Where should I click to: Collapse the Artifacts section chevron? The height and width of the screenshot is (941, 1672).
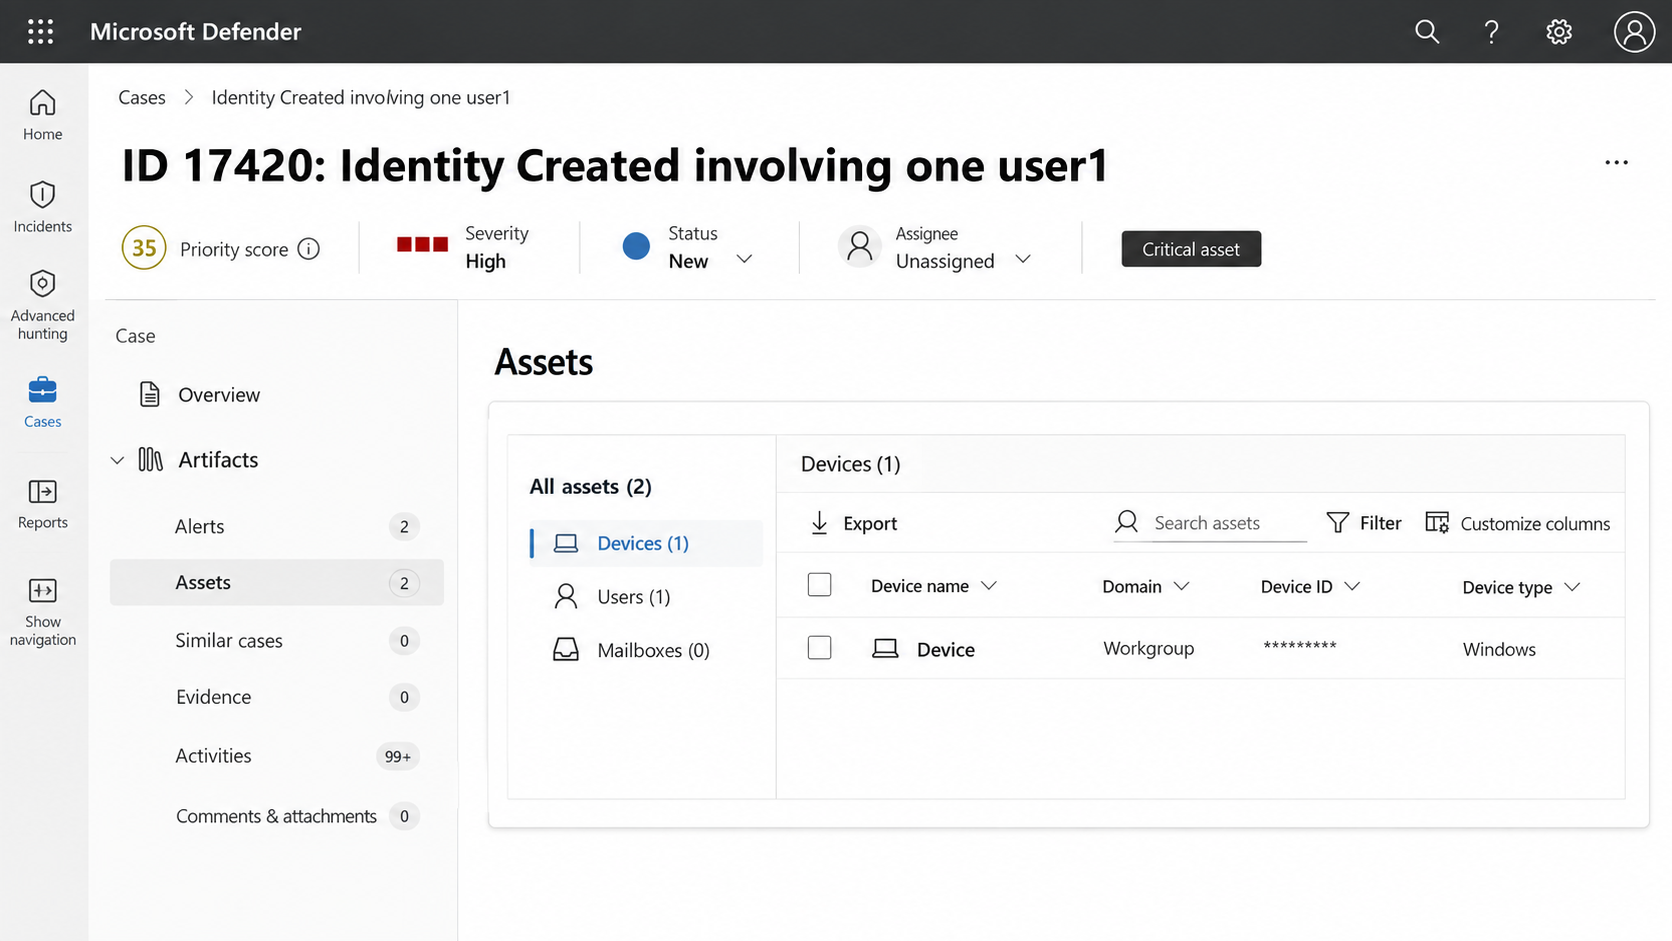point(117,460)
